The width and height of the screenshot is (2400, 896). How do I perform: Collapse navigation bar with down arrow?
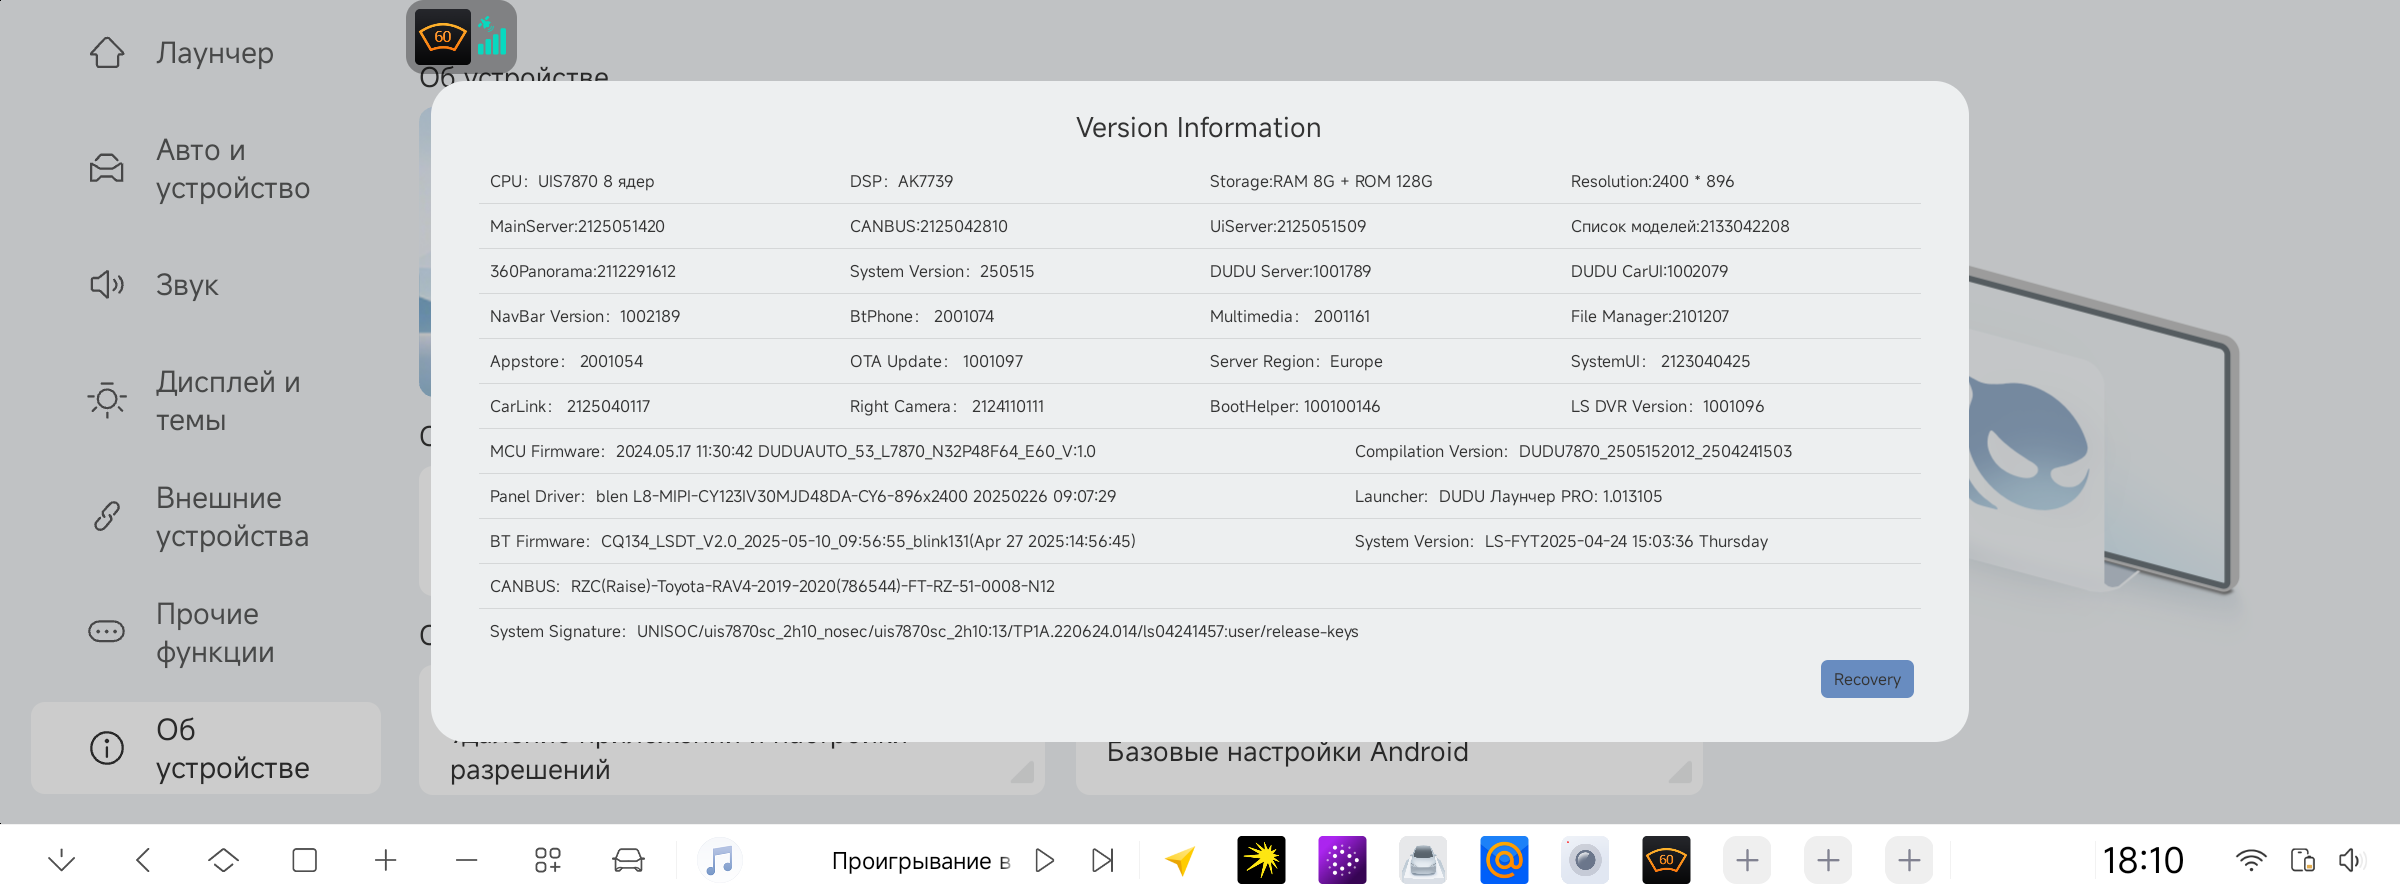[62, 860]
